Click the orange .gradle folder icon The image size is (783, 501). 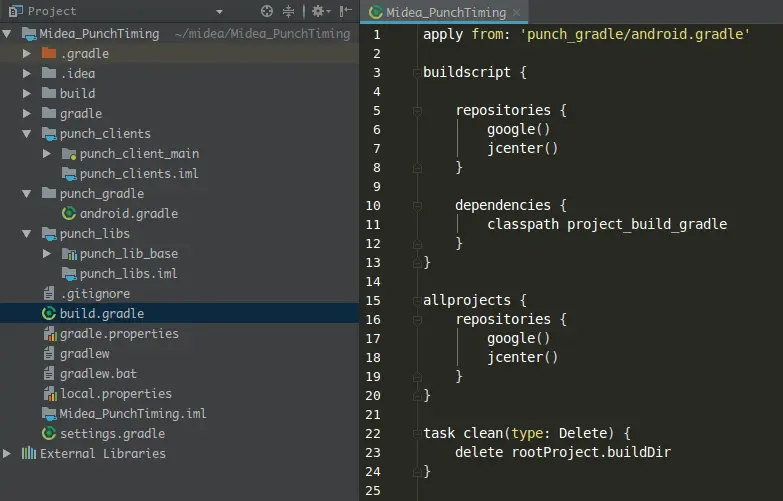(49, 53)
